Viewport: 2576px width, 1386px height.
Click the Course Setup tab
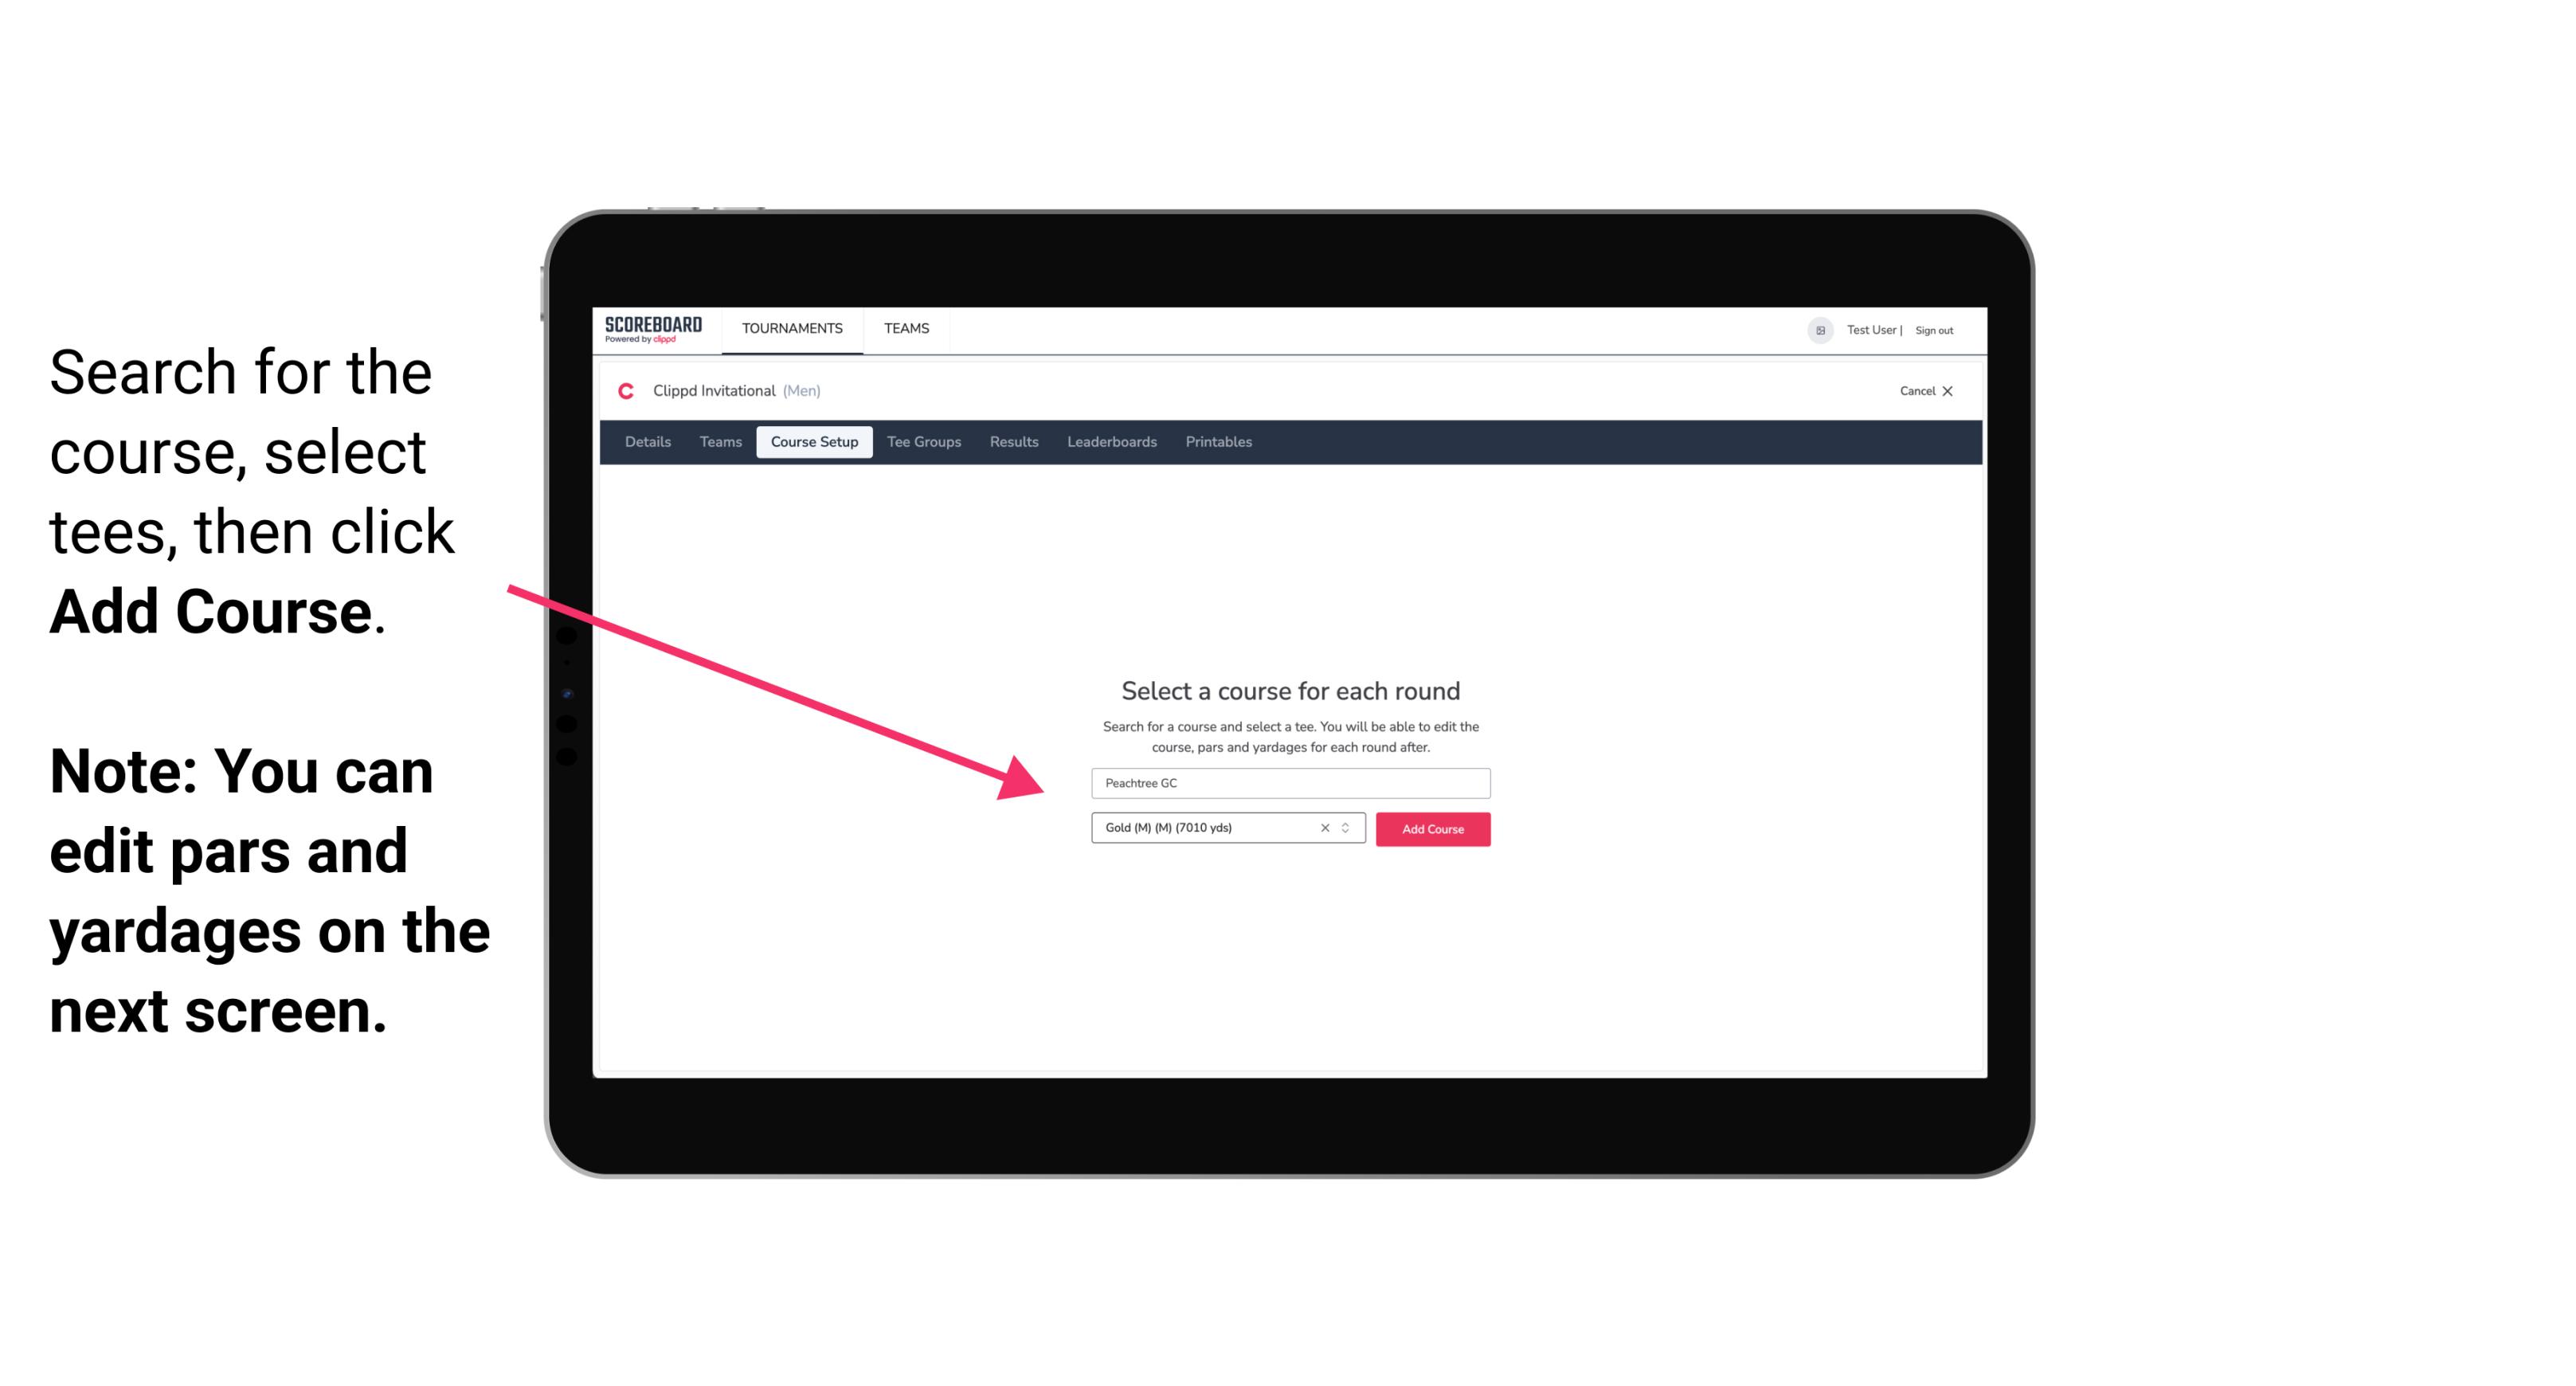[814, 442]
